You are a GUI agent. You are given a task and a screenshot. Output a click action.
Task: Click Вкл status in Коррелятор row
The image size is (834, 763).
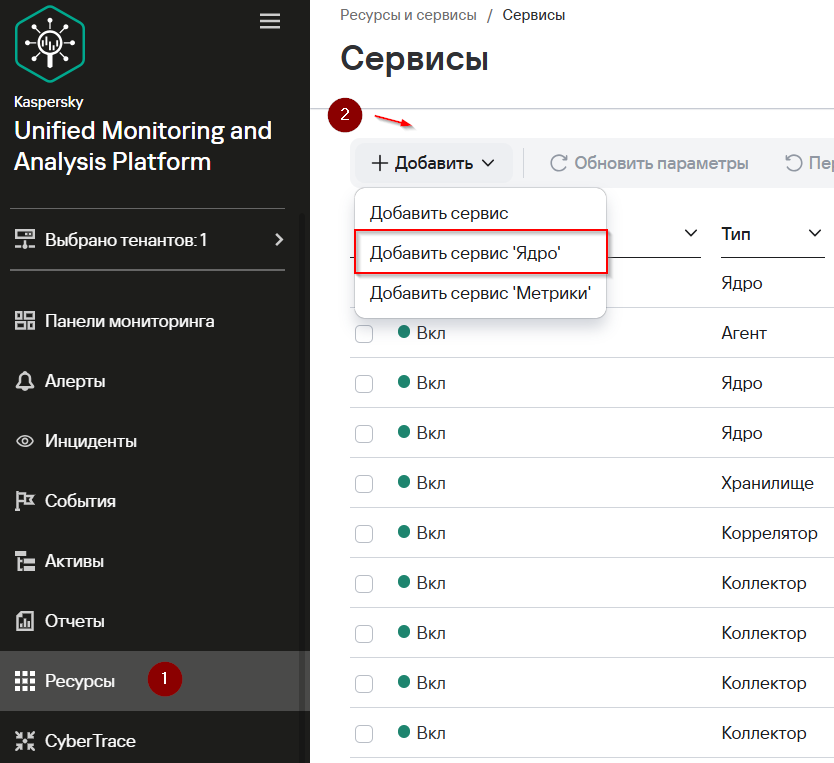coord(422,533)
